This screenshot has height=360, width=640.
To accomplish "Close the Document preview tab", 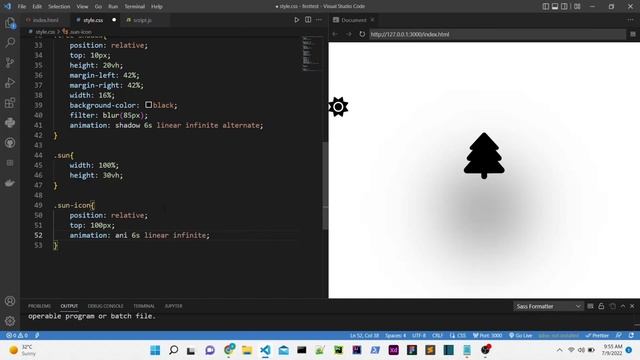I will point(372,20).
